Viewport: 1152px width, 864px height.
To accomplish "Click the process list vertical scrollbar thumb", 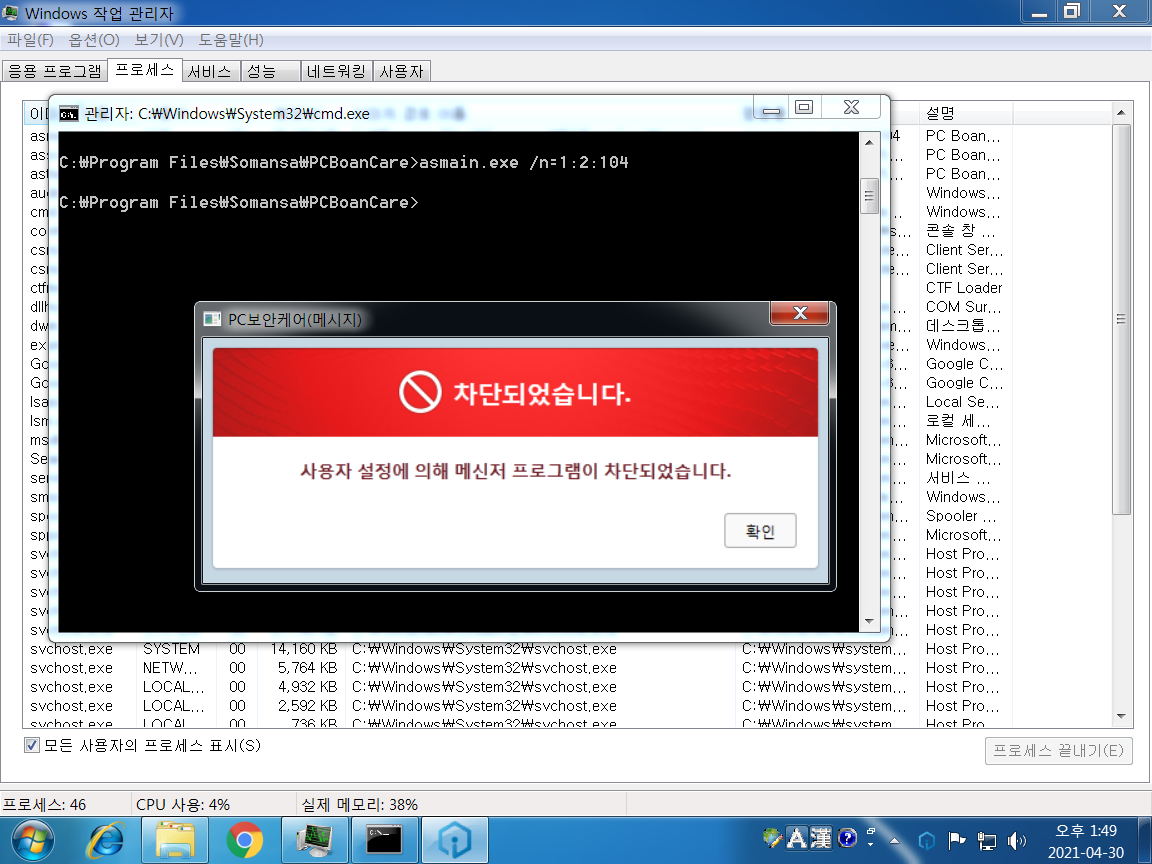I will [x=1121, y=319].
